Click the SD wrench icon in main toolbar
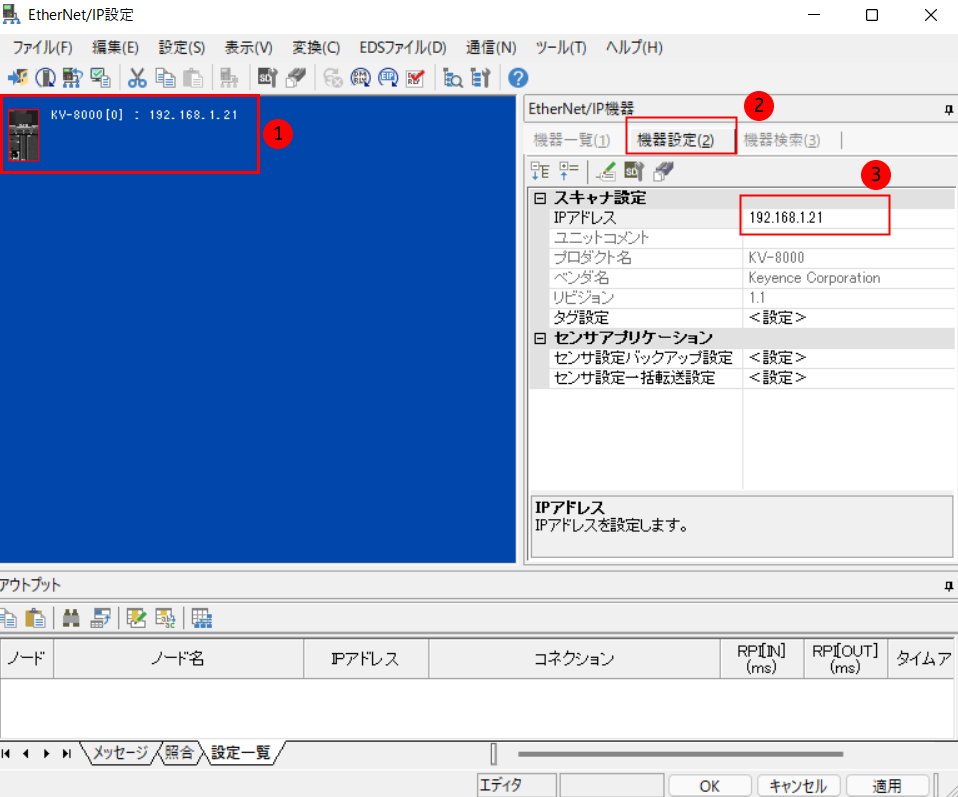Viewport: 958px width, 797px height. (267, 78)
